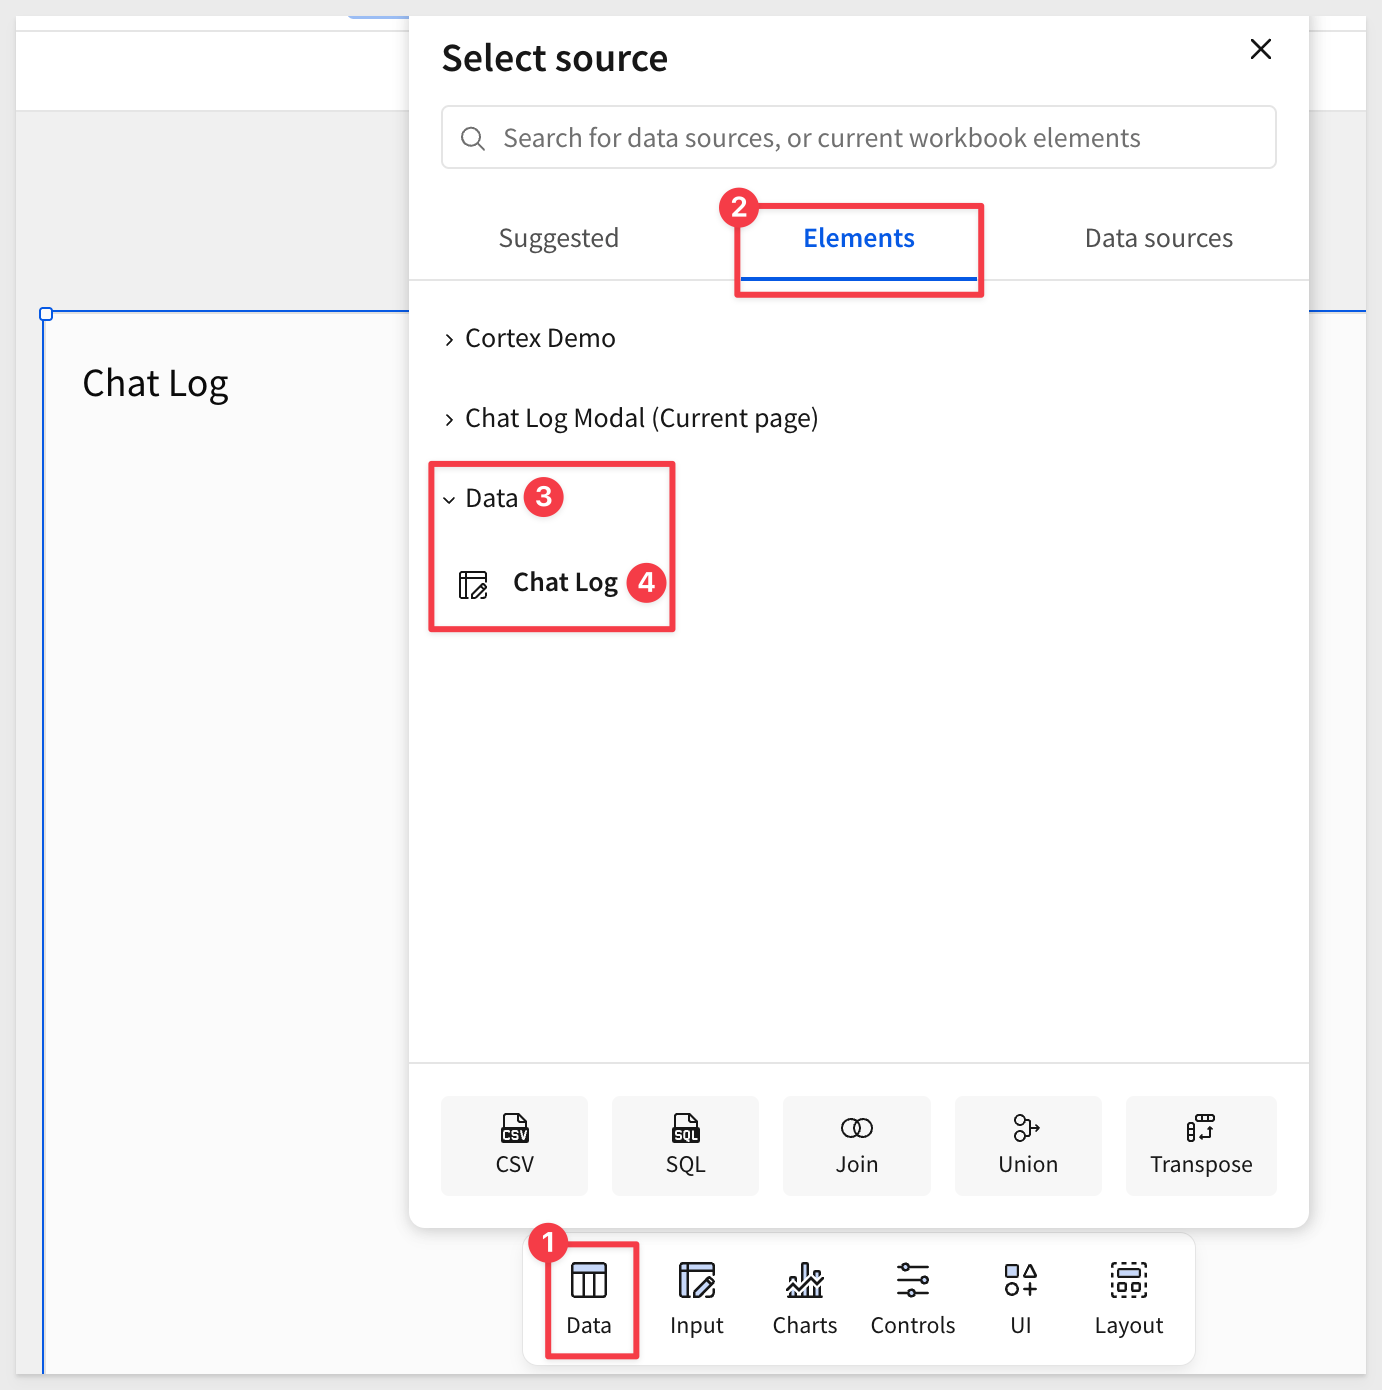Expand Chat Log Modal (Current page)

click(x=640, y=419)
